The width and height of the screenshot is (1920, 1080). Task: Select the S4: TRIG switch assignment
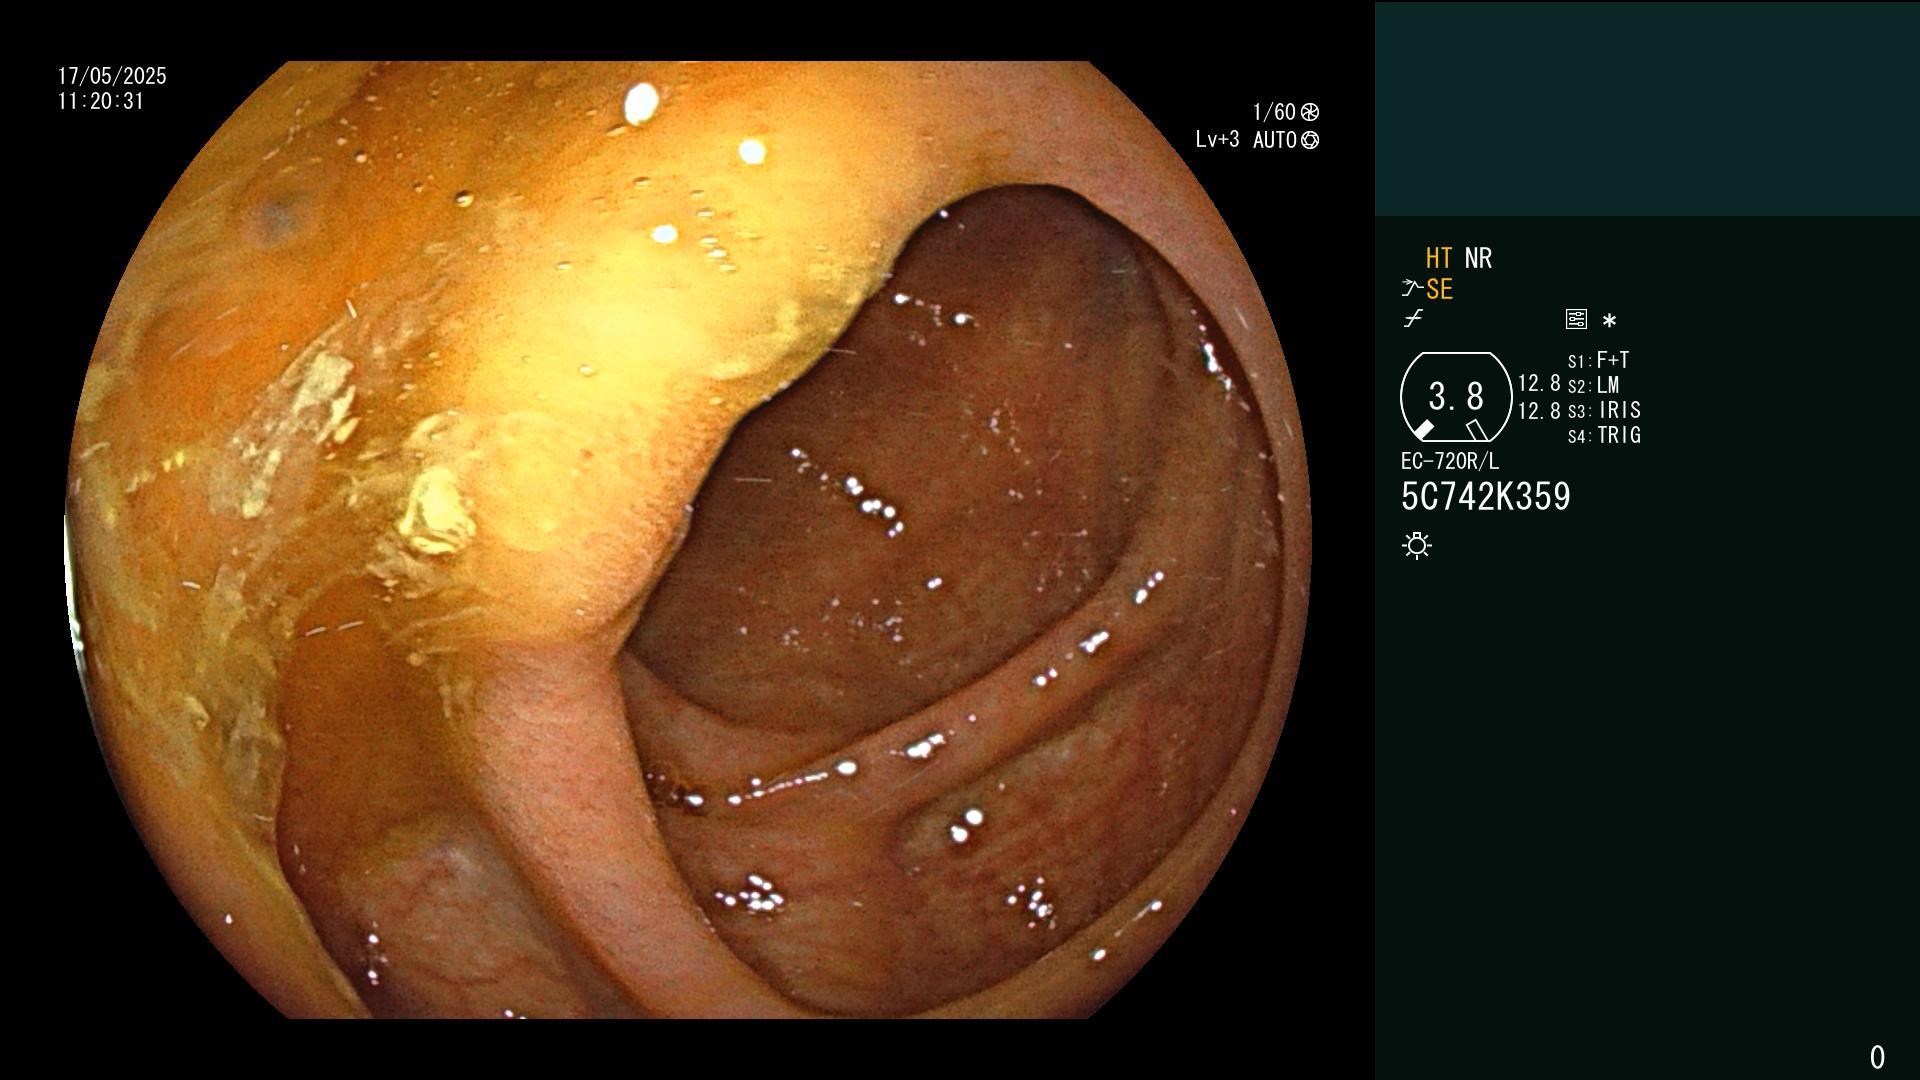tap(1604, 435)
